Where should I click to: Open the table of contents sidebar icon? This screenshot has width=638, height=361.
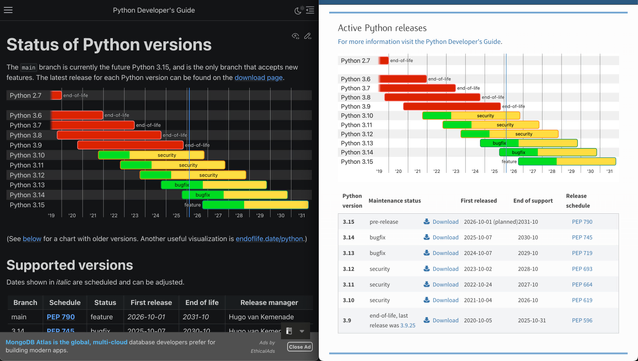pyautogui.click(x=310, y=10)
